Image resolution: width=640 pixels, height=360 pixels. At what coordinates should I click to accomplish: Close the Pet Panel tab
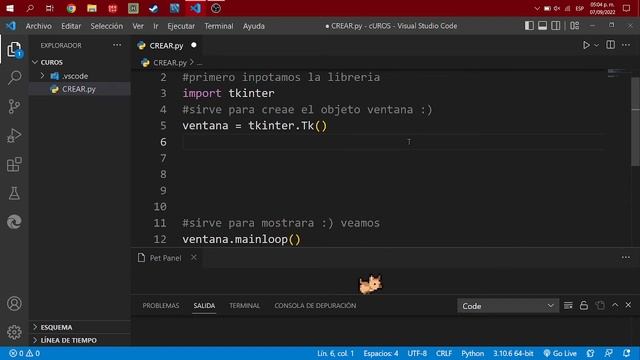[194, 258]
